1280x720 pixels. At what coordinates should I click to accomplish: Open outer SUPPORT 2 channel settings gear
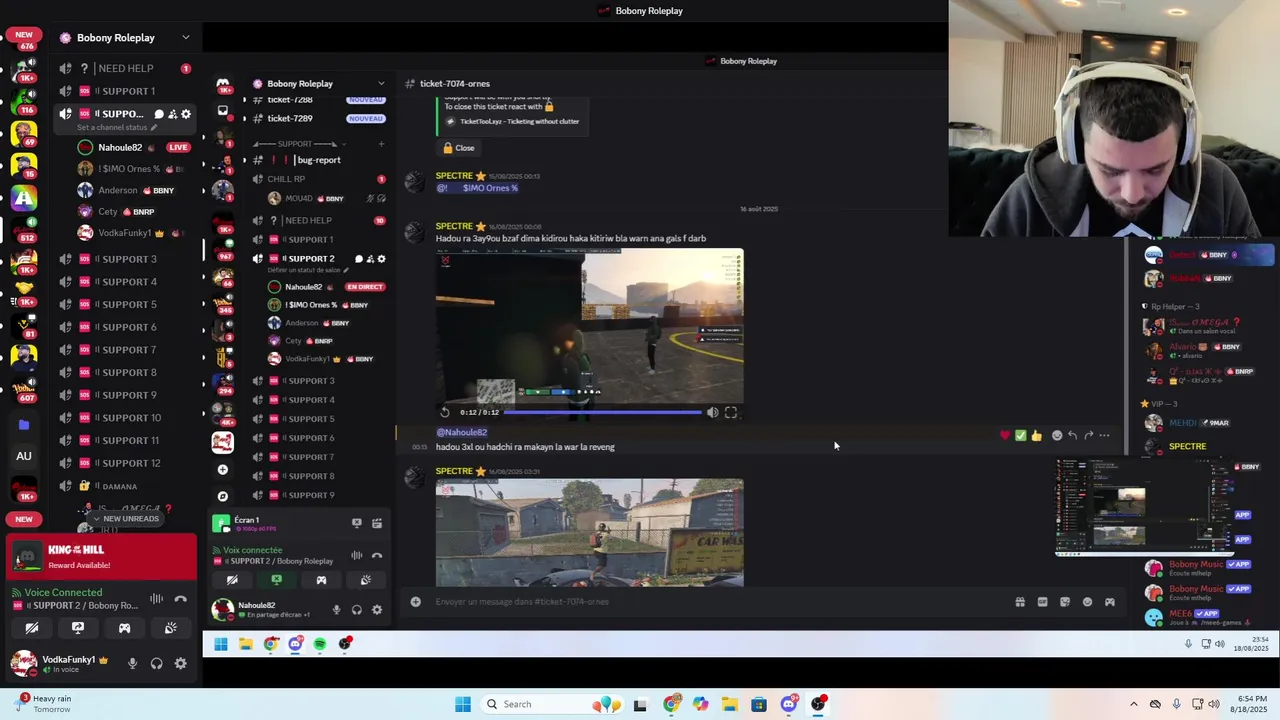[x=186, y=114]
